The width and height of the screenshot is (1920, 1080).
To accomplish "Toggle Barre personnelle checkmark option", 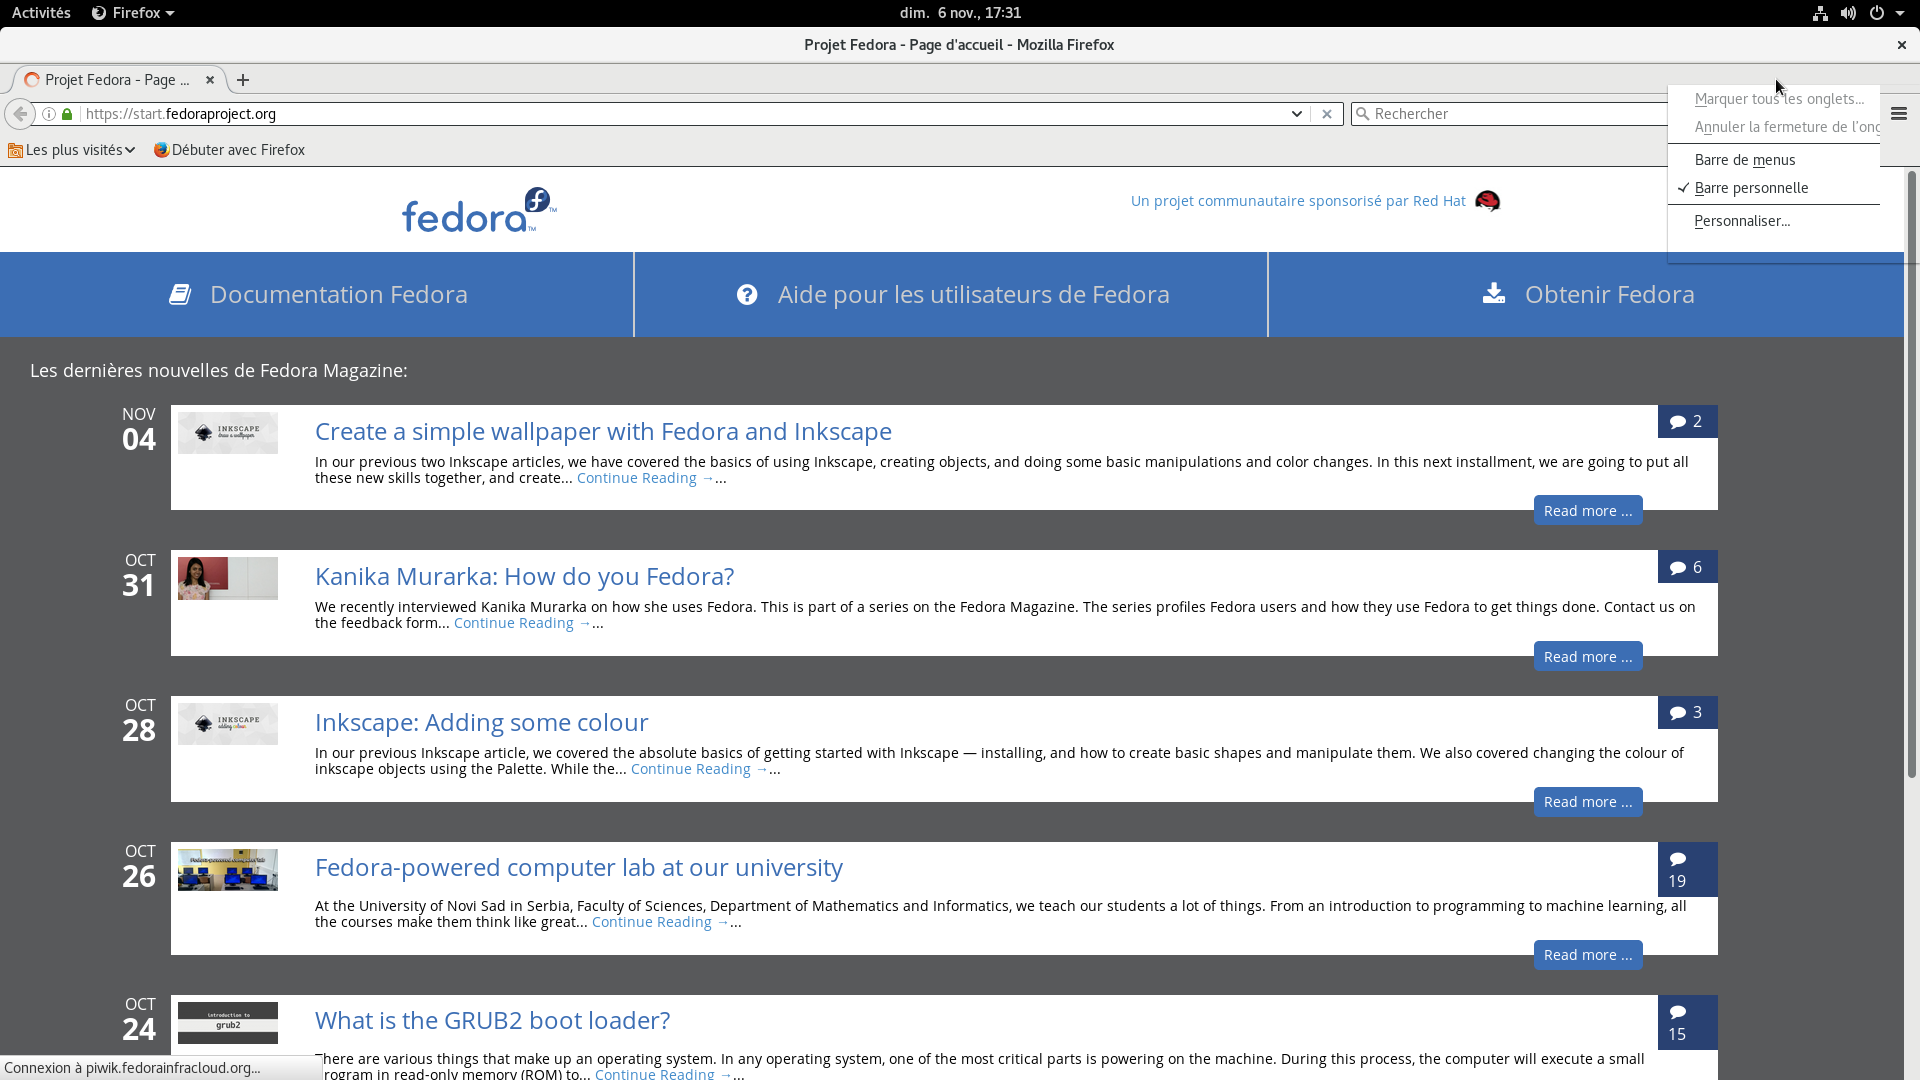I will 1750,188.
